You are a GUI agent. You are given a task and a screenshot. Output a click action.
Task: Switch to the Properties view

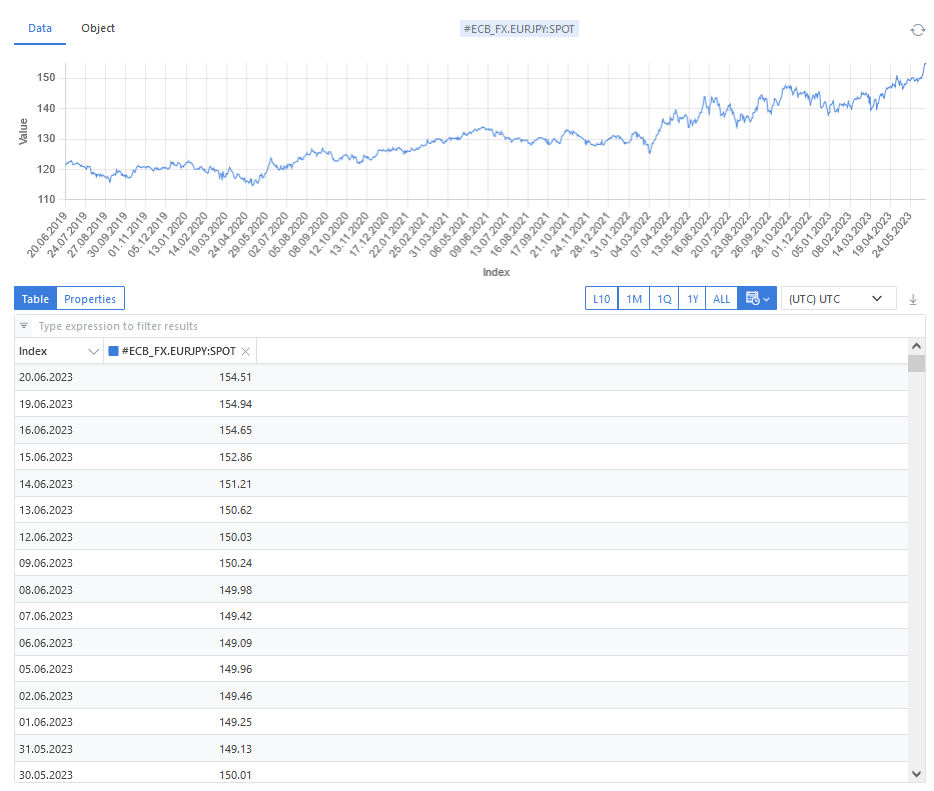point(90,299)
